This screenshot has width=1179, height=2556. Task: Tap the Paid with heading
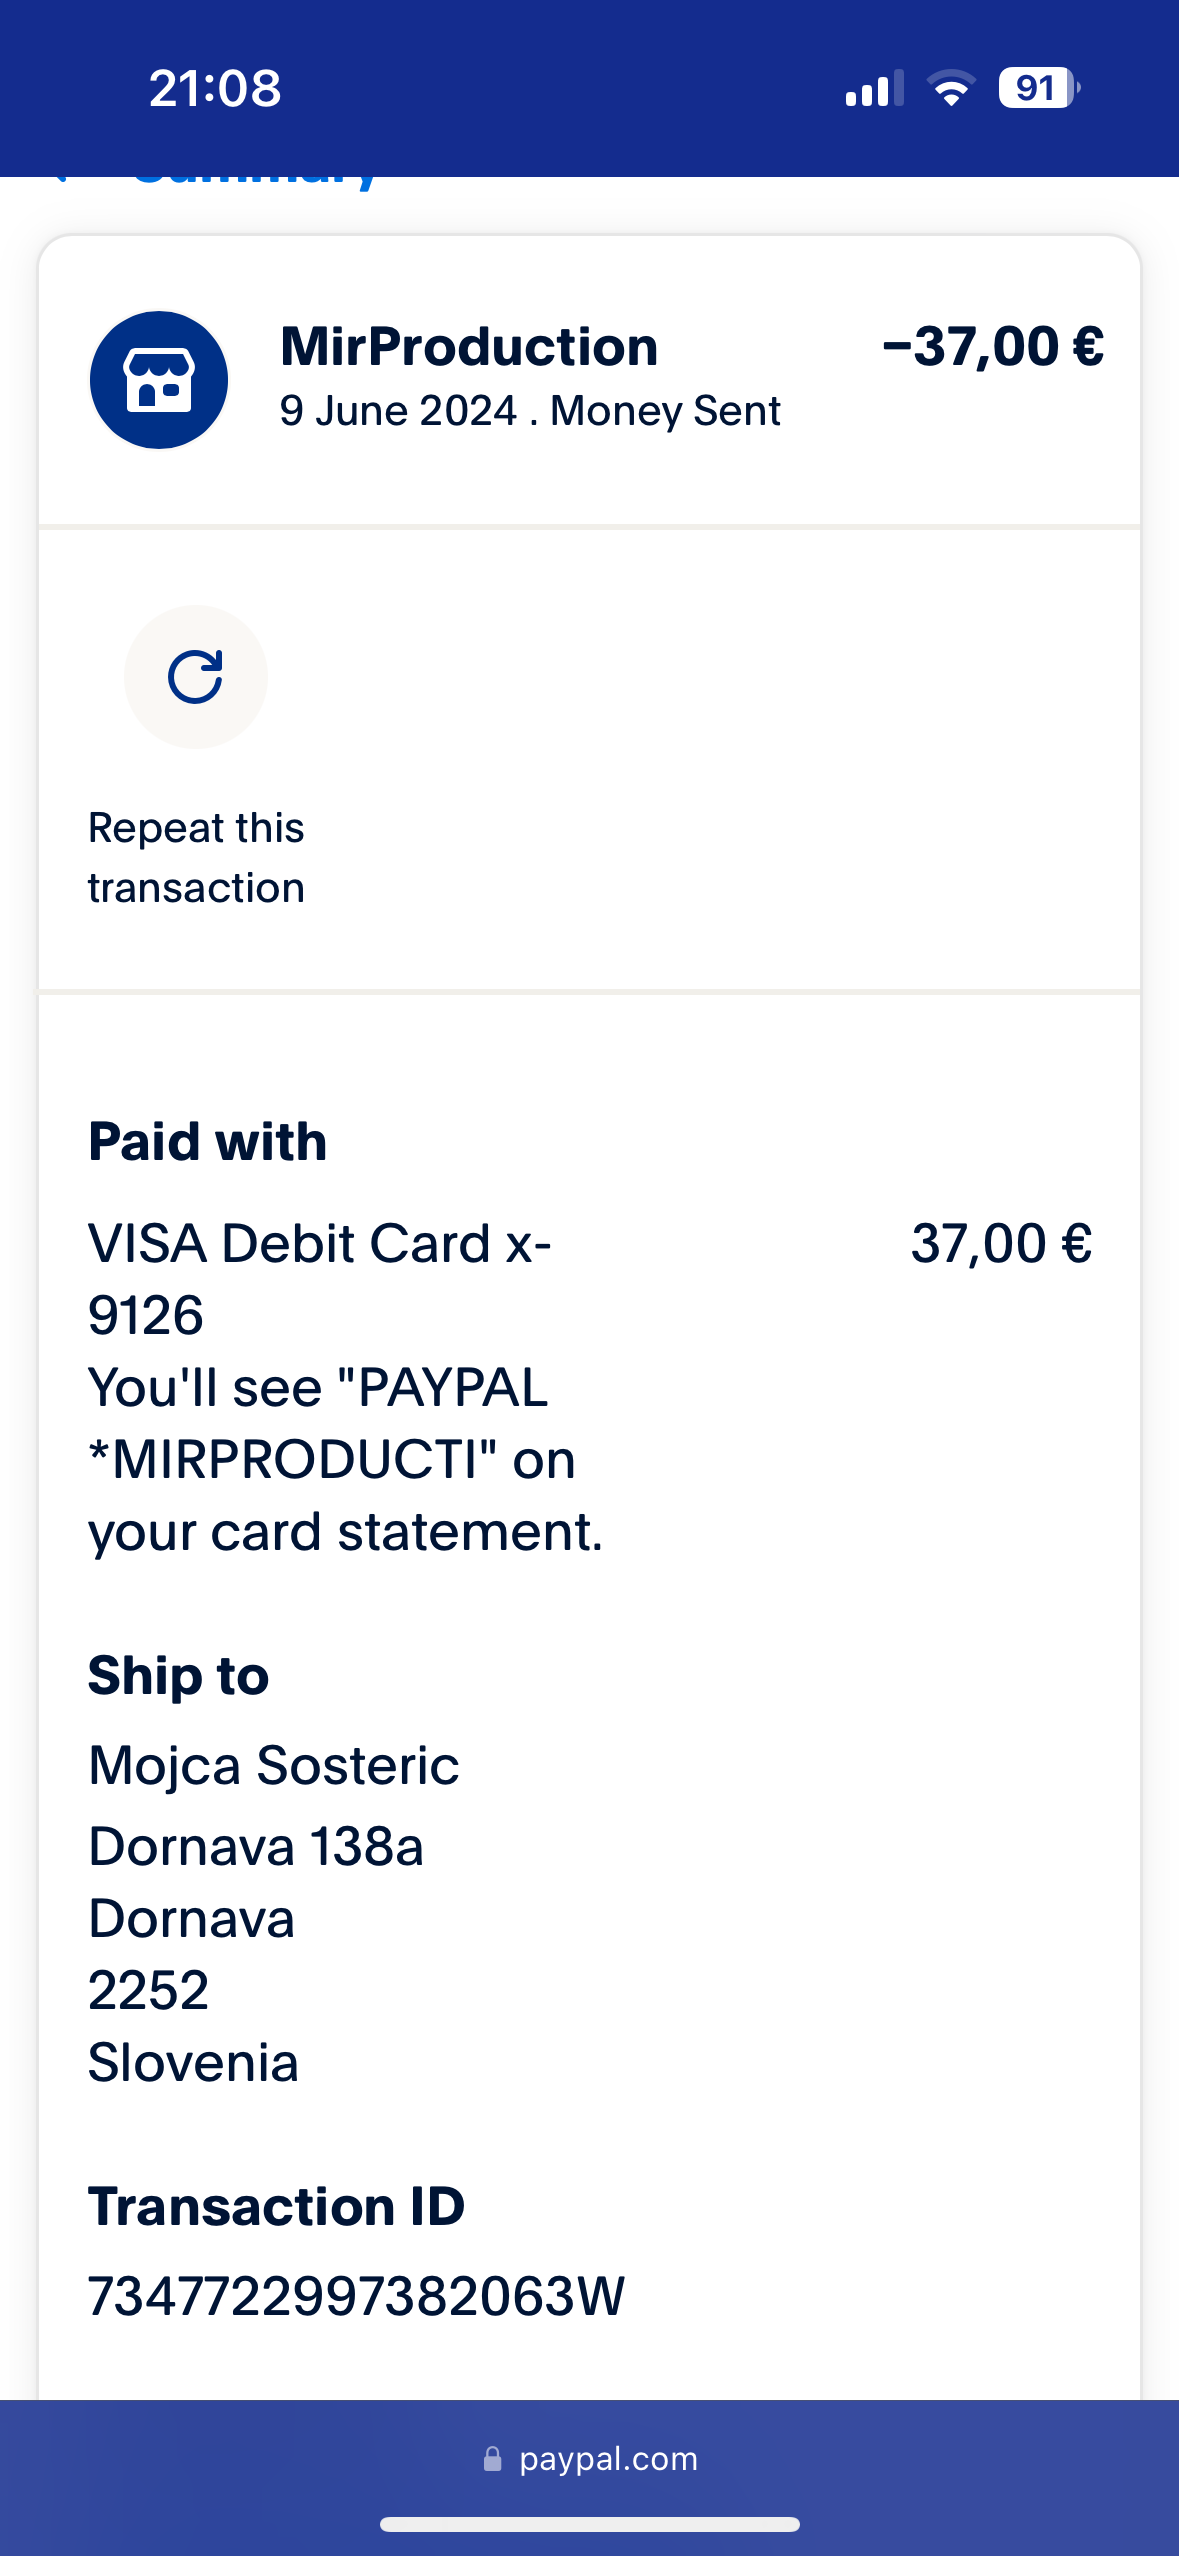coord(207,1141)
